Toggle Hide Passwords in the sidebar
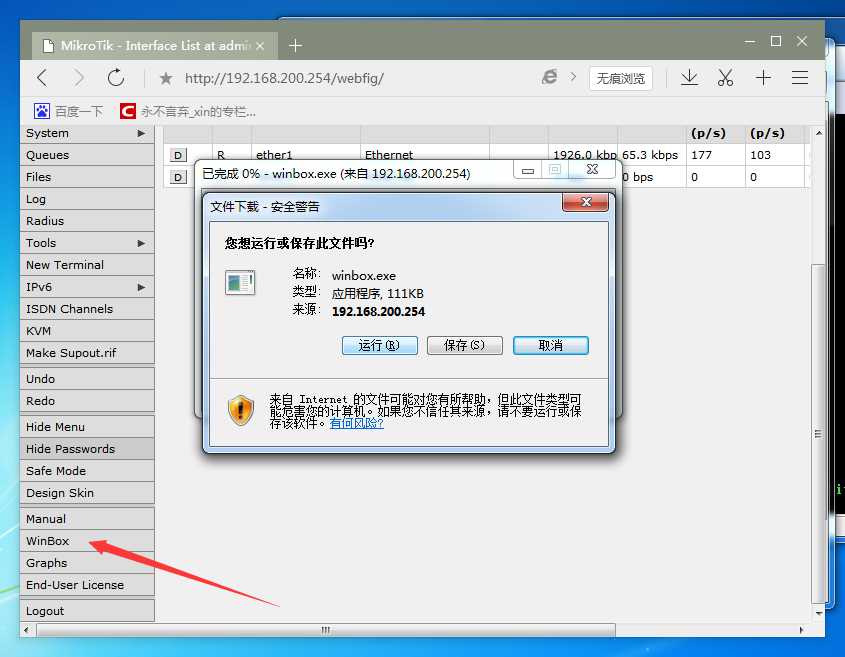Image resolution: width=845 pixels, height=657 pixels. [87, 449]
